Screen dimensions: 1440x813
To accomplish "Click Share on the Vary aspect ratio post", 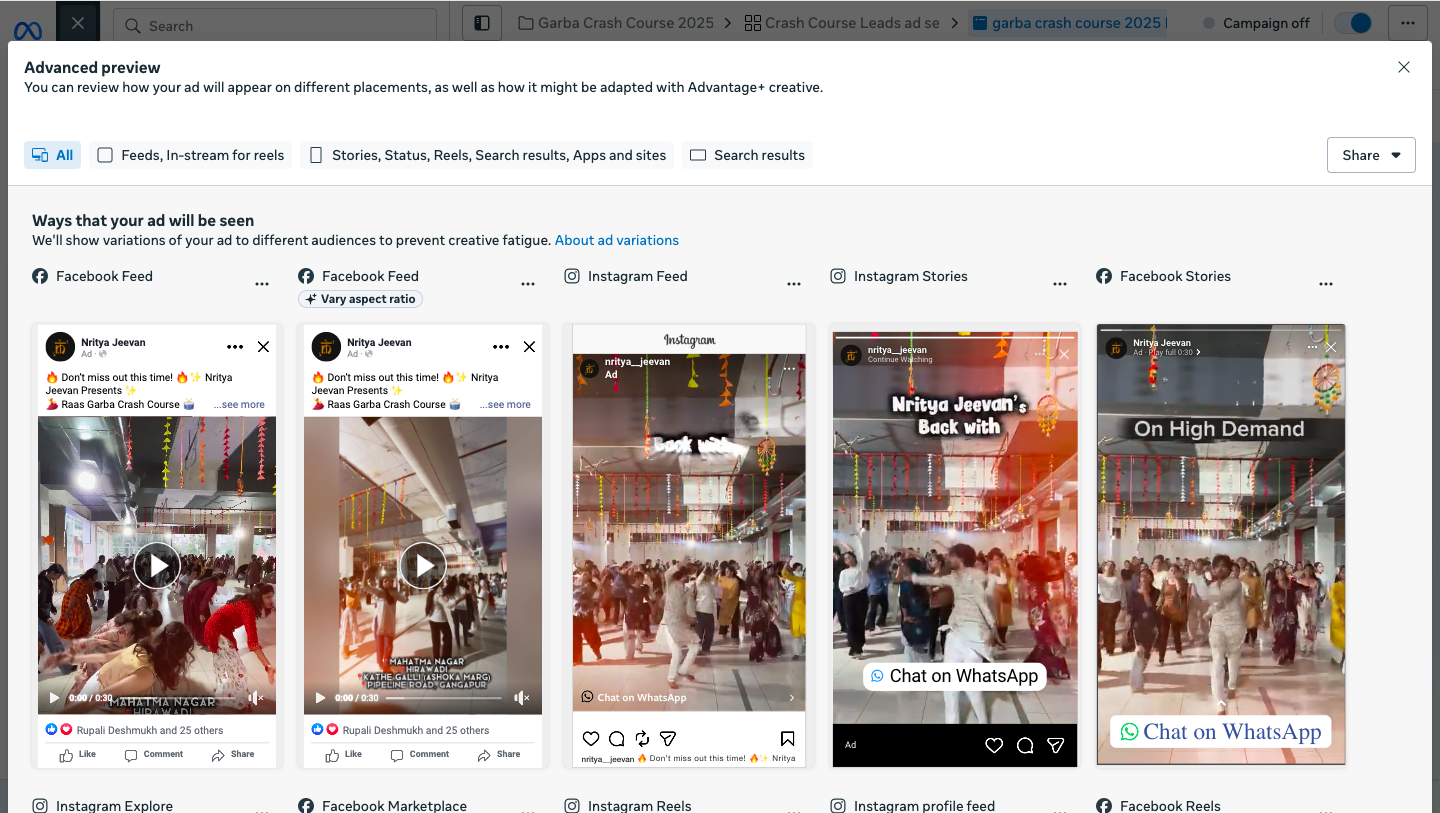I will (499, 755).
